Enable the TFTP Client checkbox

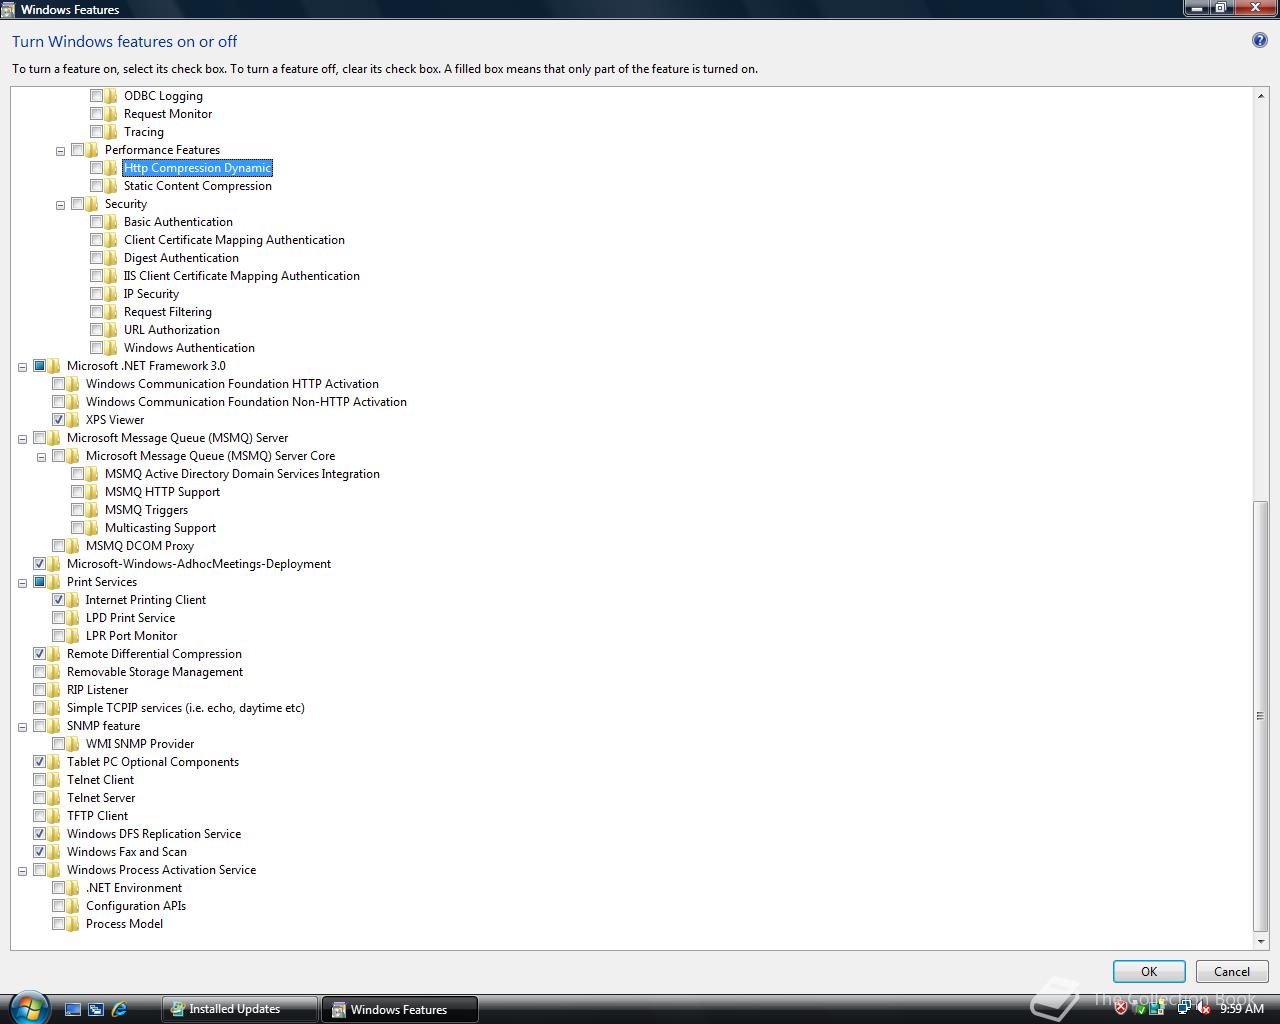[x=39, y=816]
